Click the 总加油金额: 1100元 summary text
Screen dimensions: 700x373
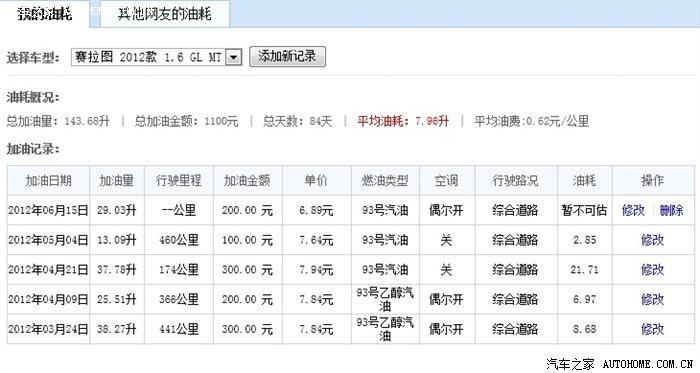click(x=187, y=121)
